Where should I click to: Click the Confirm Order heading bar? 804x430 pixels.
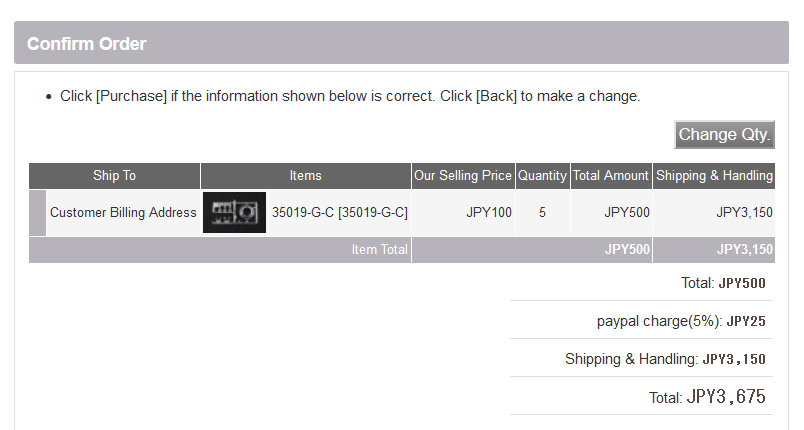401,43
